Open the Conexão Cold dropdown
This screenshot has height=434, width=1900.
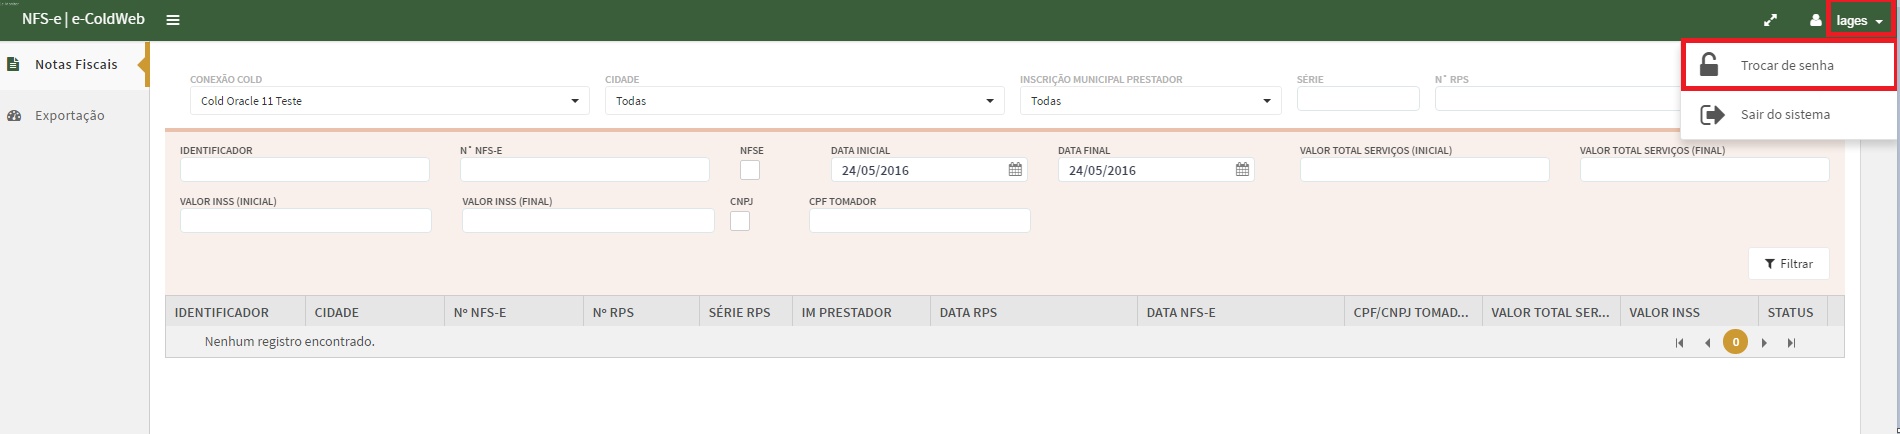(389, 101)
